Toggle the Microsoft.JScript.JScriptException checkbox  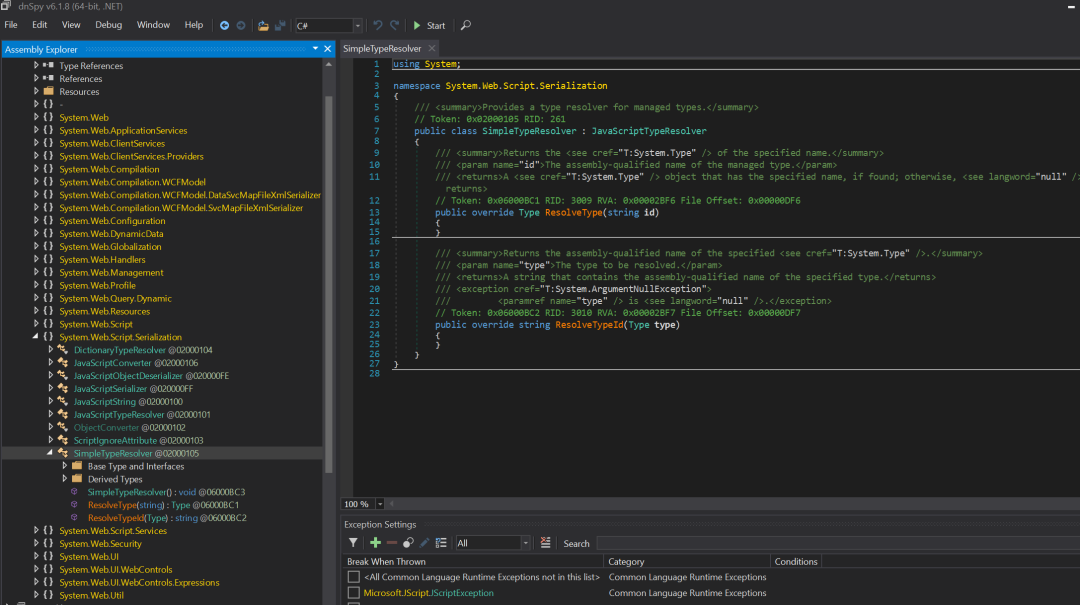tap(353, 593)
